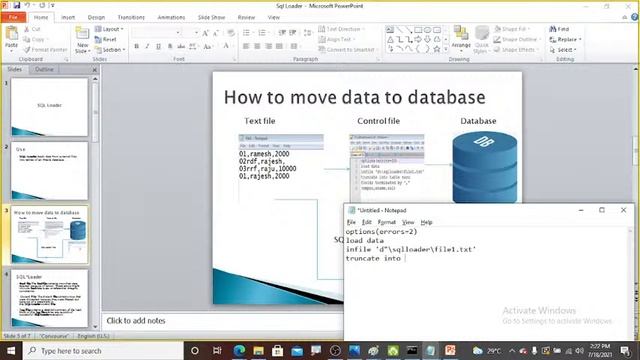The width and height of the screenshot is (640, 360).
Task: Click the bullets list icon
Action: [x=246, y=33]
